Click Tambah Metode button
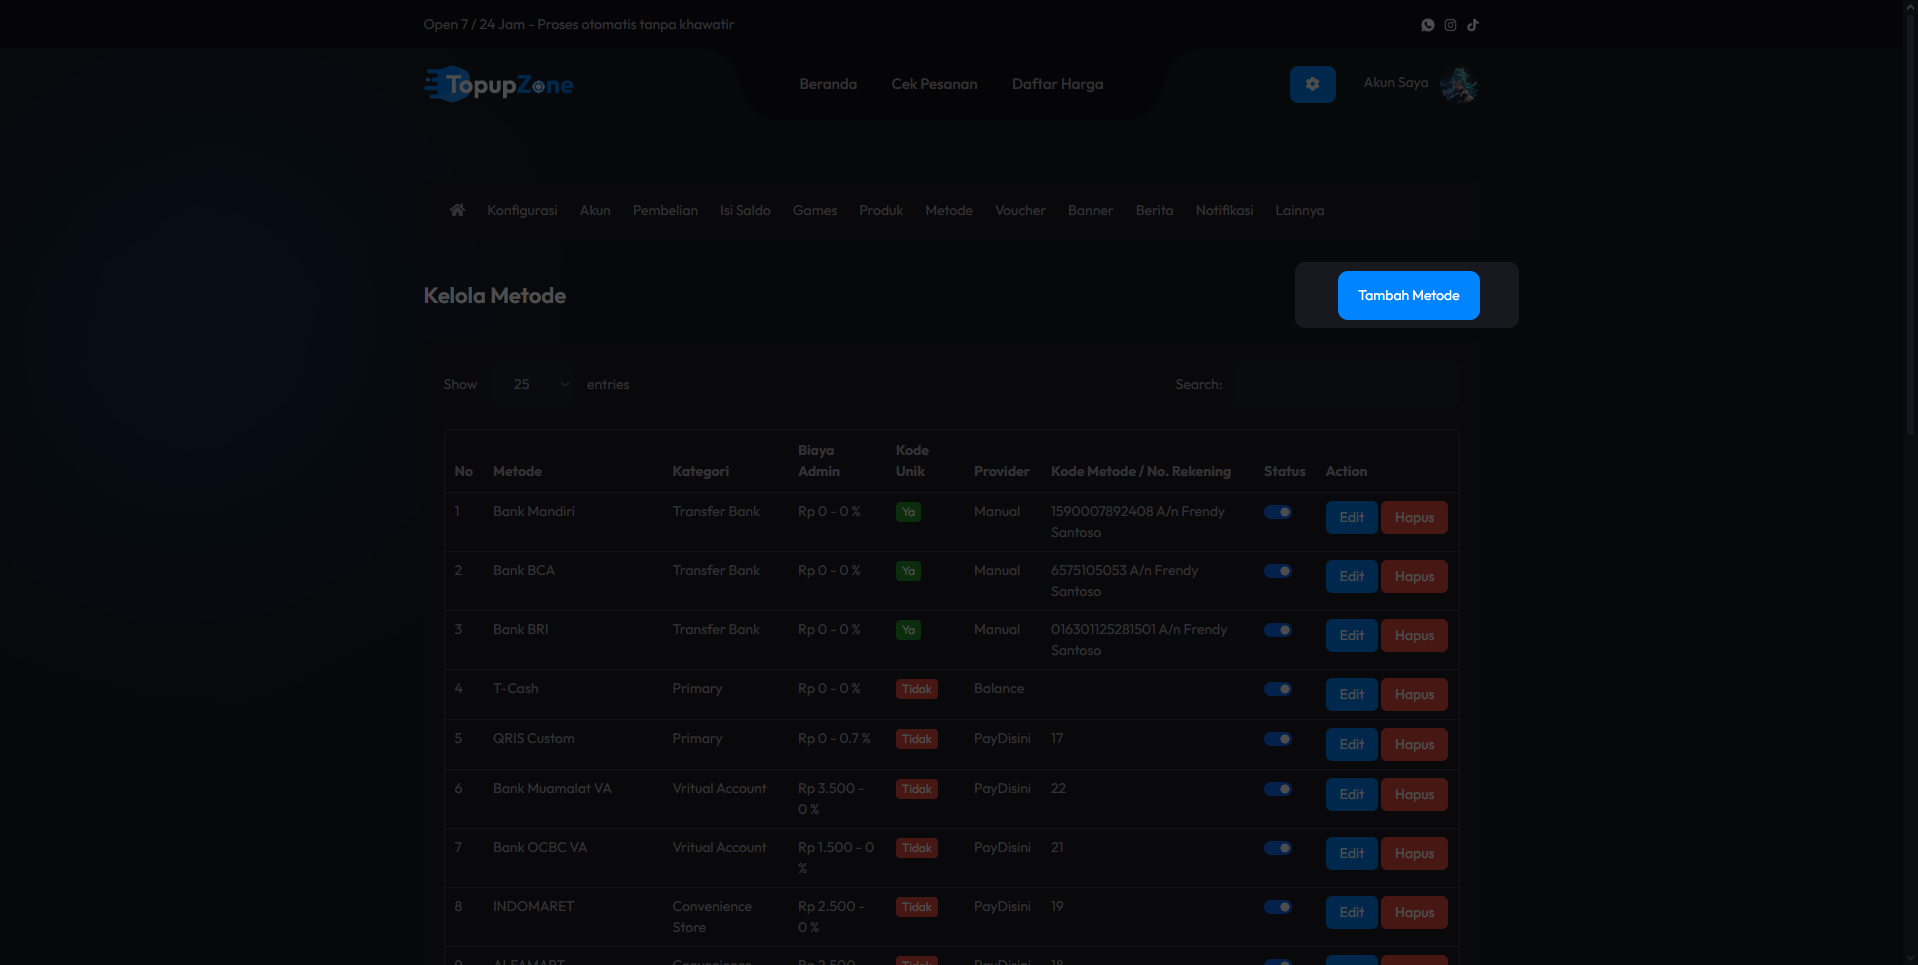This screenshot has height=965, width=1918. click(1408, 295)
